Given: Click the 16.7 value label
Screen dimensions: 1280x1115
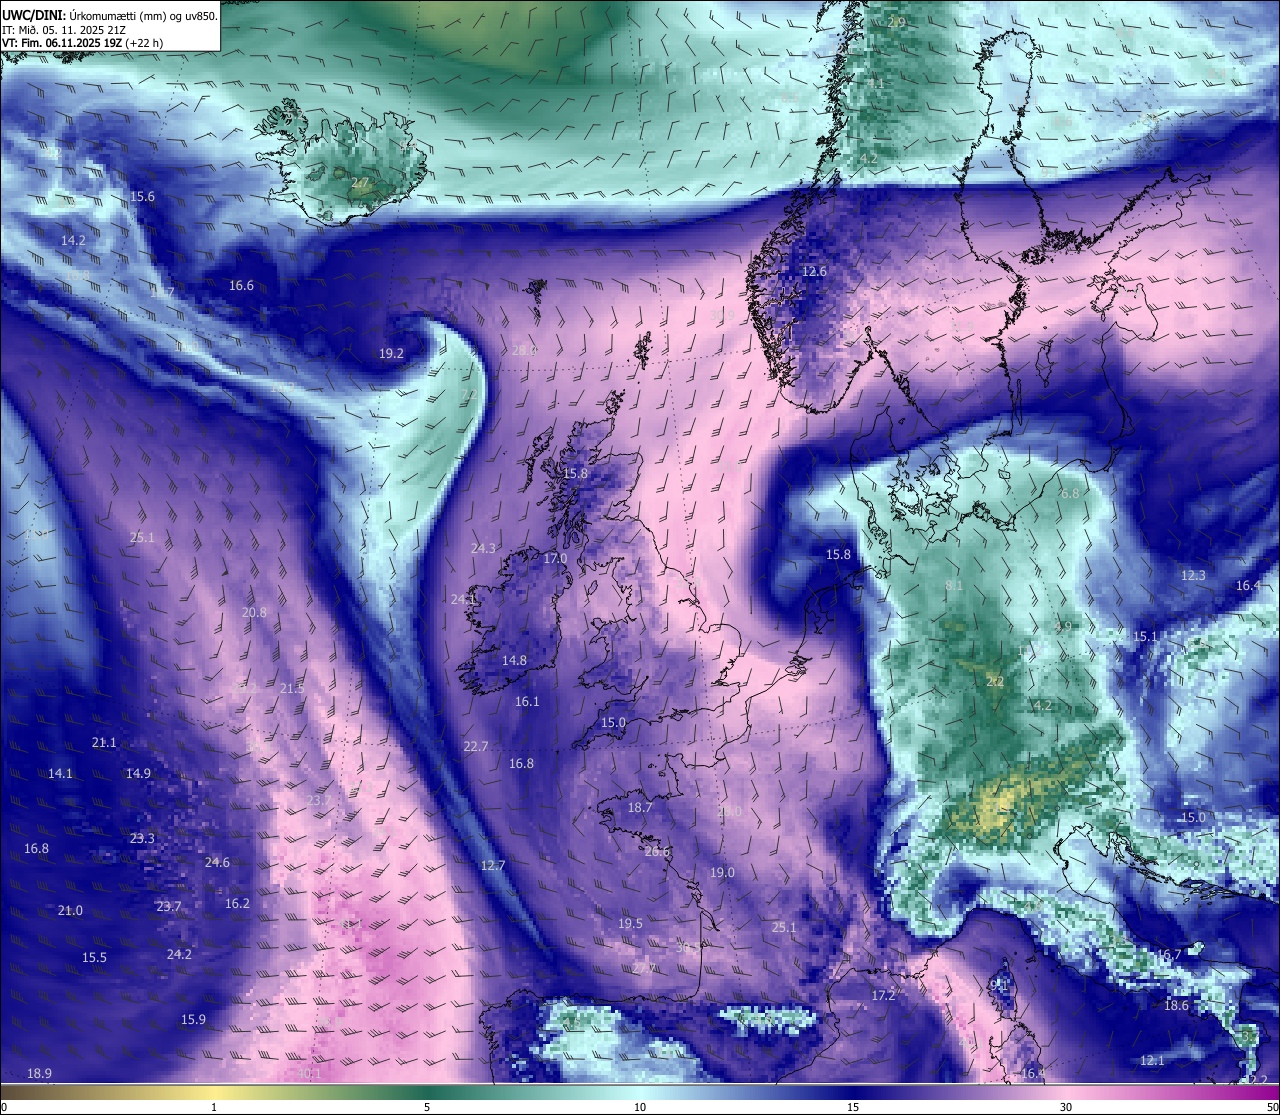Looking at the screenshot, I should point(1169,955).
